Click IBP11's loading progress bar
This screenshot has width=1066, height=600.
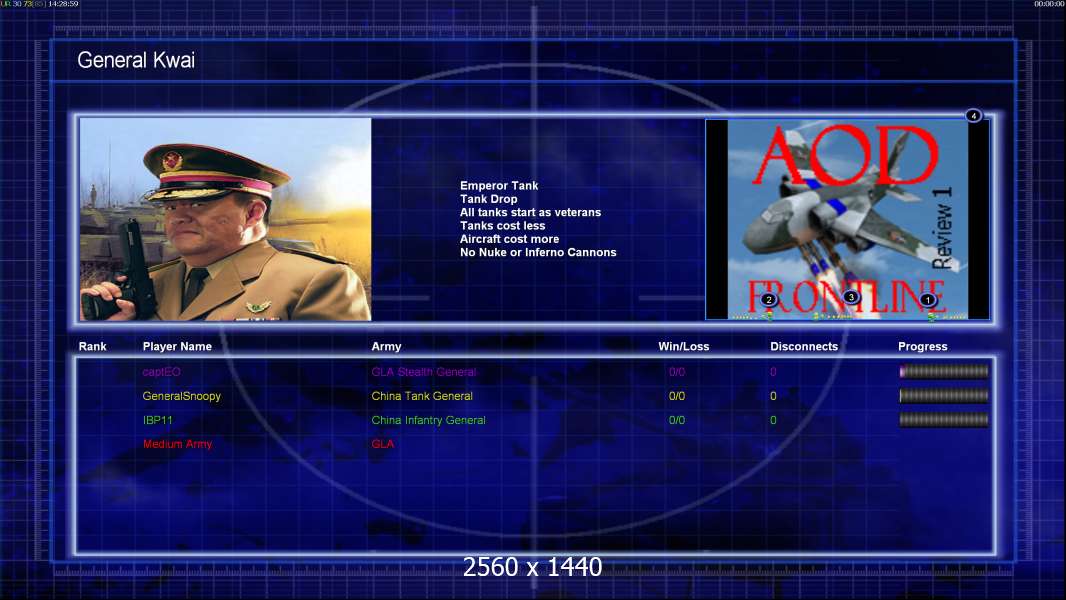pyautogui.click(x=944, y=420)
